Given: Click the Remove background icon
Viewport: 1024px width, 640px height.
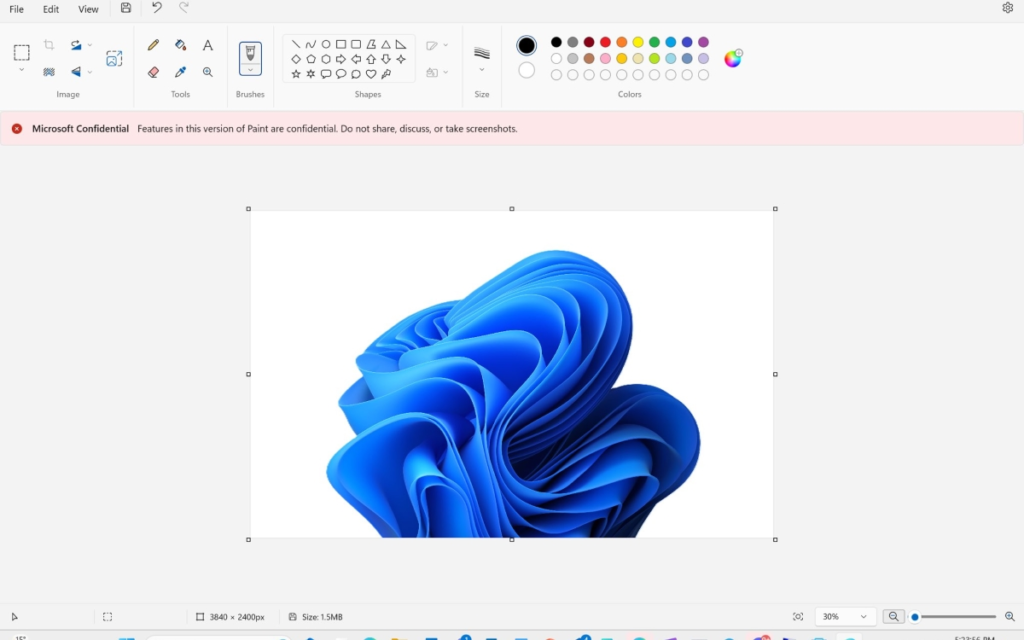Looking at the screenshot, I should [x=49, y=72].
